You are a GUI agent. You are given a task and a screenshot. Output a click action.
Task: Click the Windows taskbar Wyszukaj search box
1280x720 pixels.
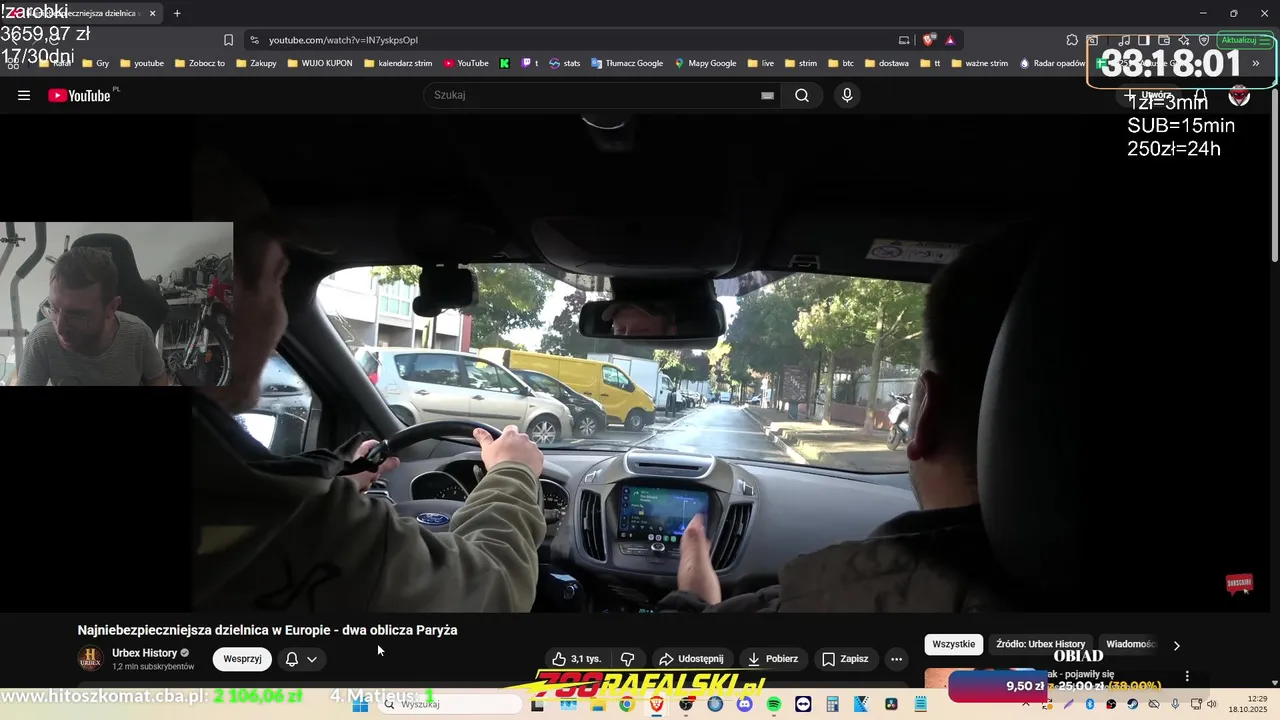[450, 704]
